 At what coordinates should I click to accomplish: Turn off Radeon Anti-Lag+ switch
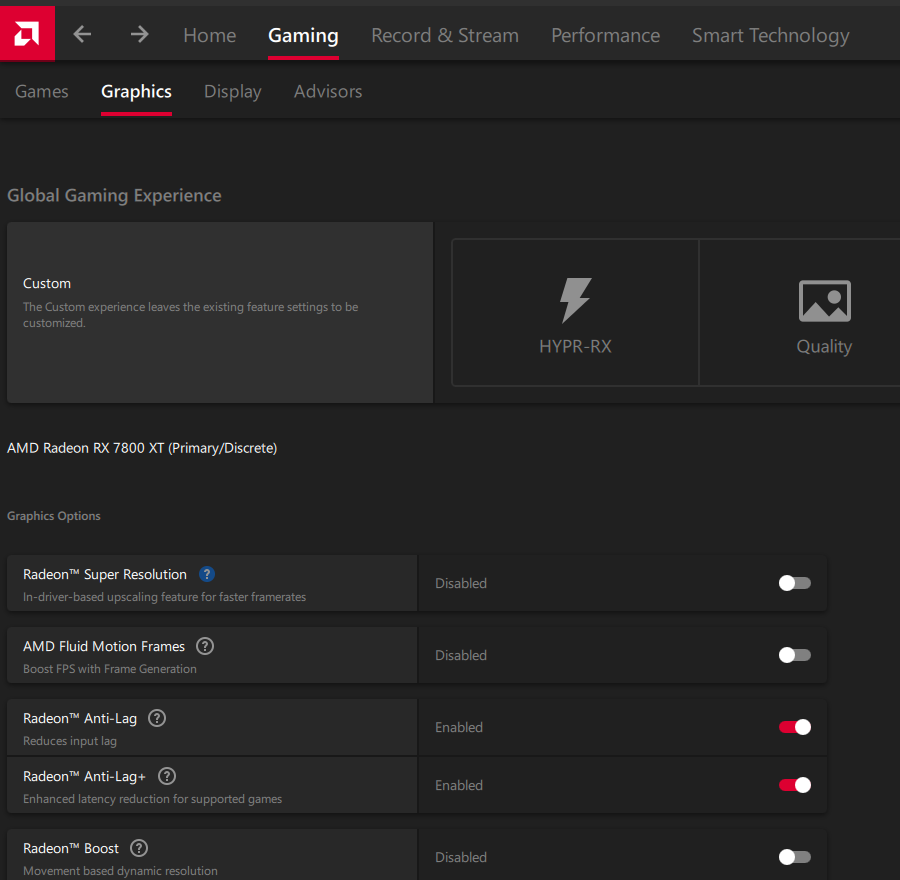[794, 785]
